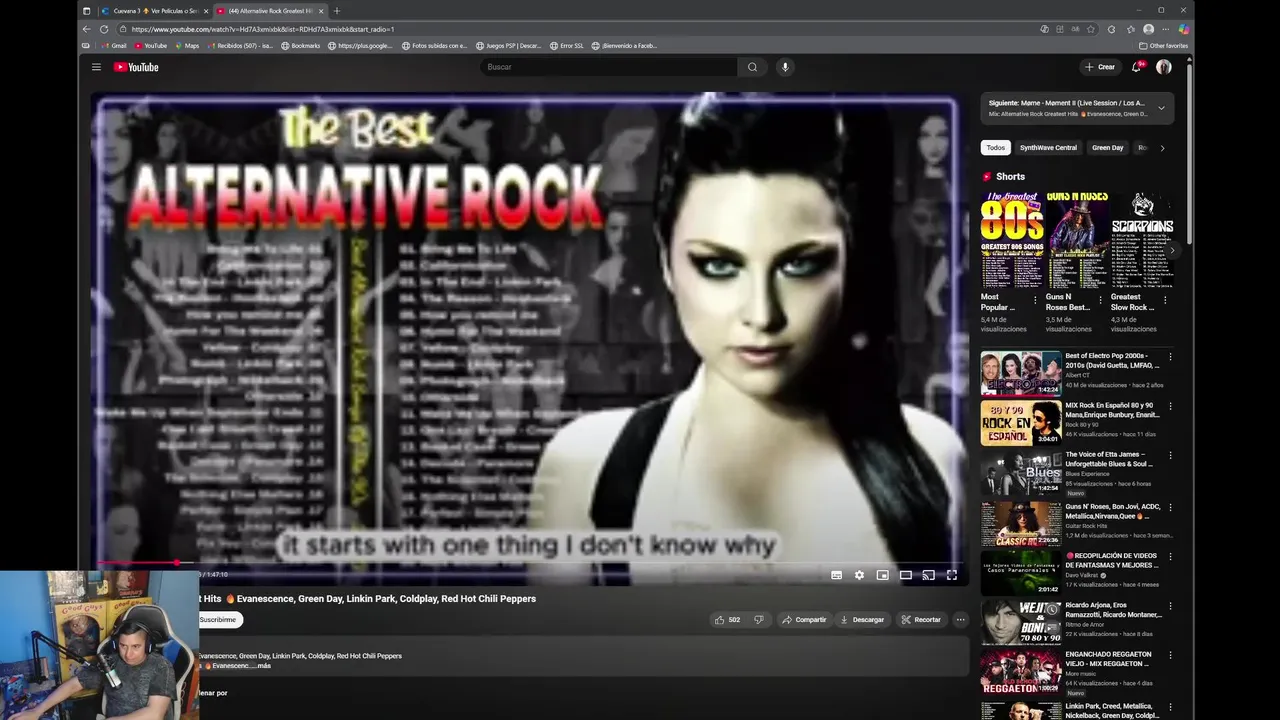Open the Scorpions Greatest Slow Rock short

[1142, 241]
